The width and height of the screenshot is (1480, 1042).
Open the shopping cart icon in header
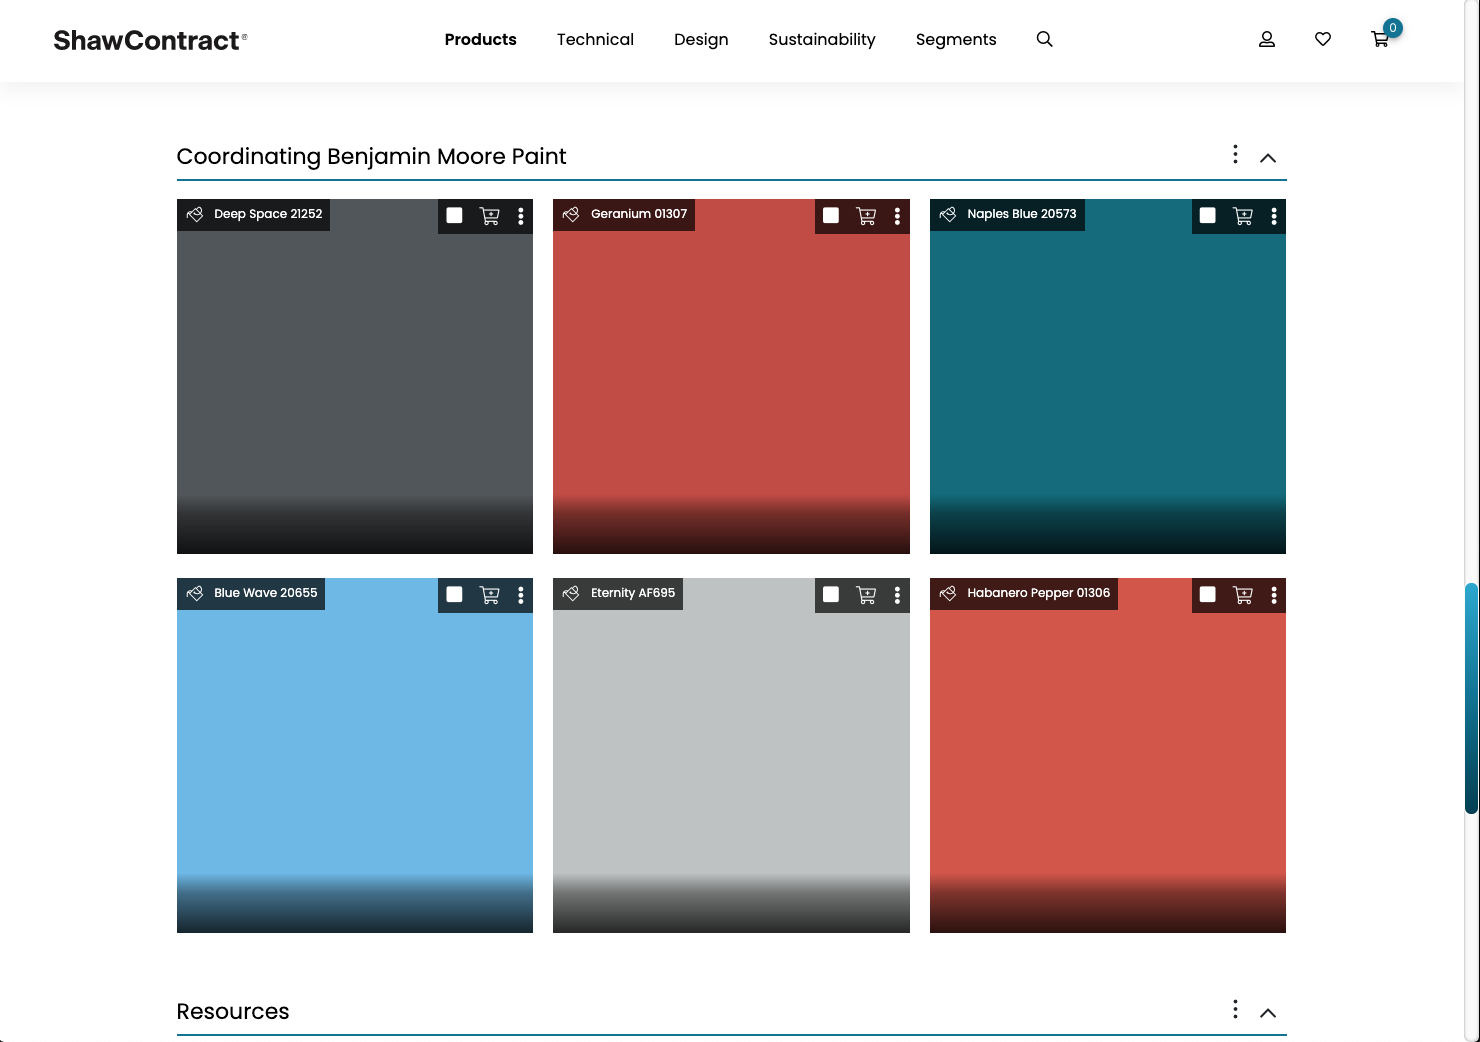point(1380,39)
